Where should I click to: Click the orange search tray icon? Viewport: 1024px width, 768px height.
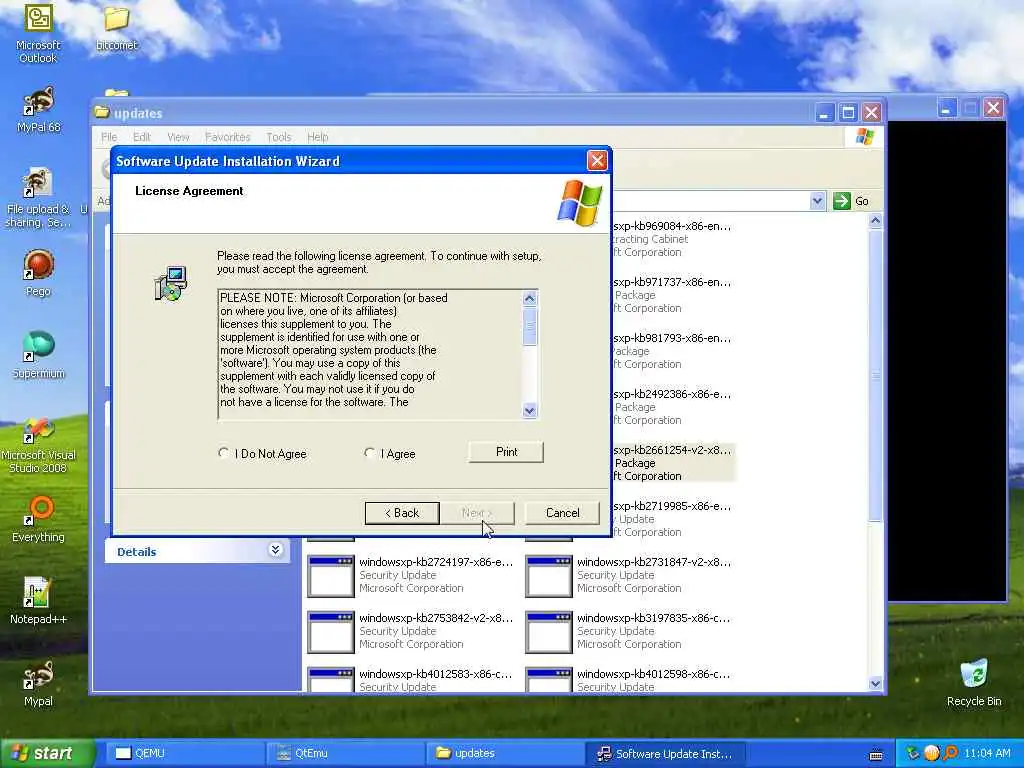(952, 754)
